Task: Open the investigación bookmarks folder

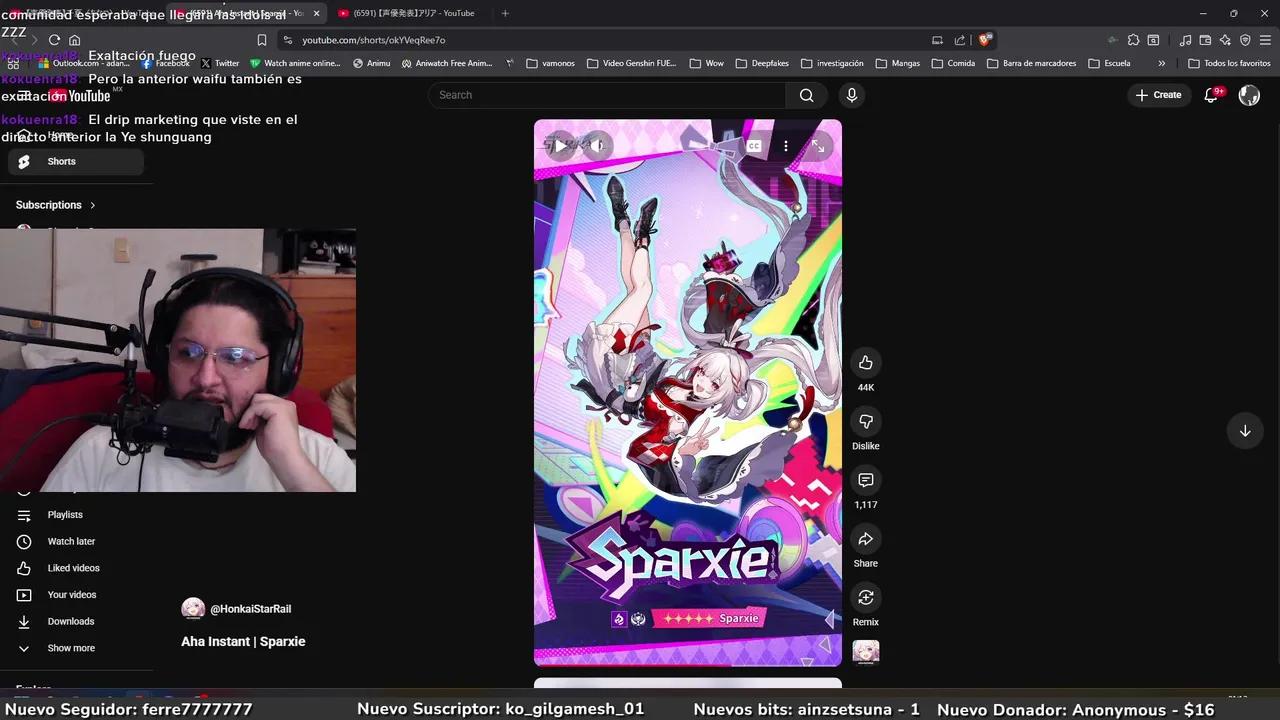Action: pos(832,63)
